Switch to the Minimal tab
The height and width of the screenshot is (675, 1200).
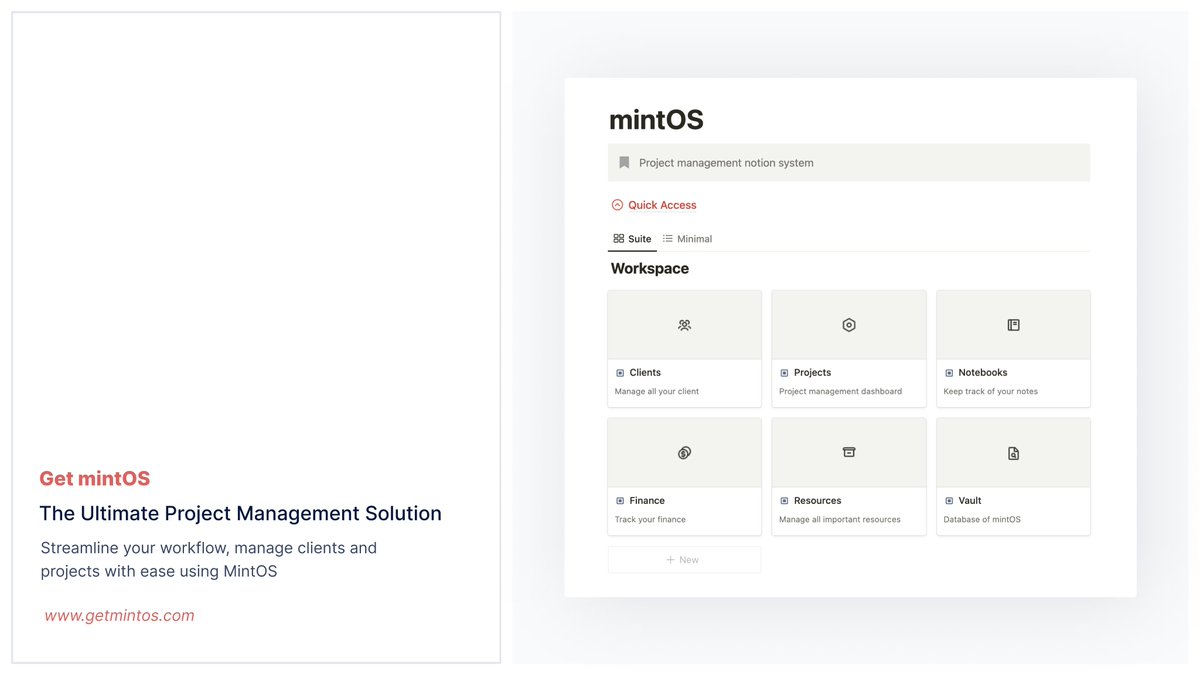tap(687, 239)
